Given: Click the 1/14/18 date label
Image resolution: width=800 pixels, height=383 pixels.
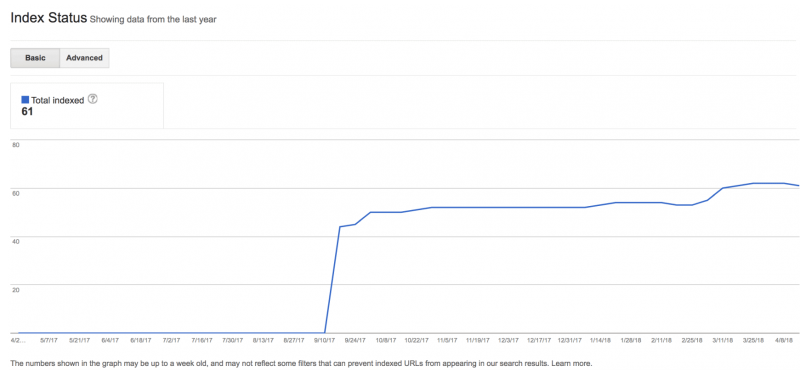Looking at the screenshot, I should pyautogui.click(x=601, y=340).
